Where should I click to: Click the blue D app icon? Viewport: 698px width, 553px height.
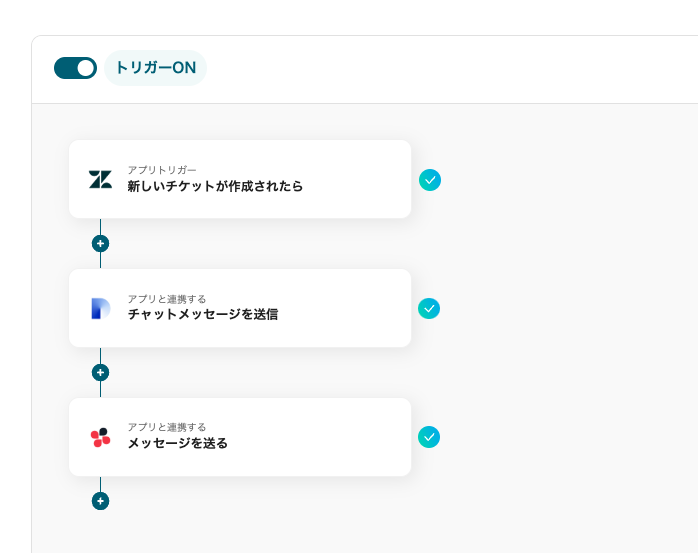pos(100,308)
